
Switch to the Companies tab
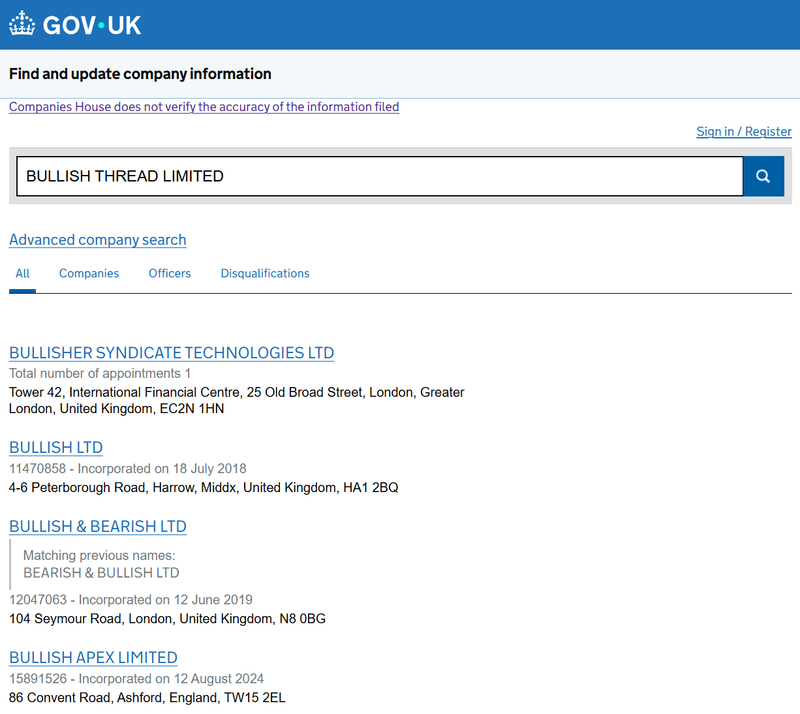(89, 274)
